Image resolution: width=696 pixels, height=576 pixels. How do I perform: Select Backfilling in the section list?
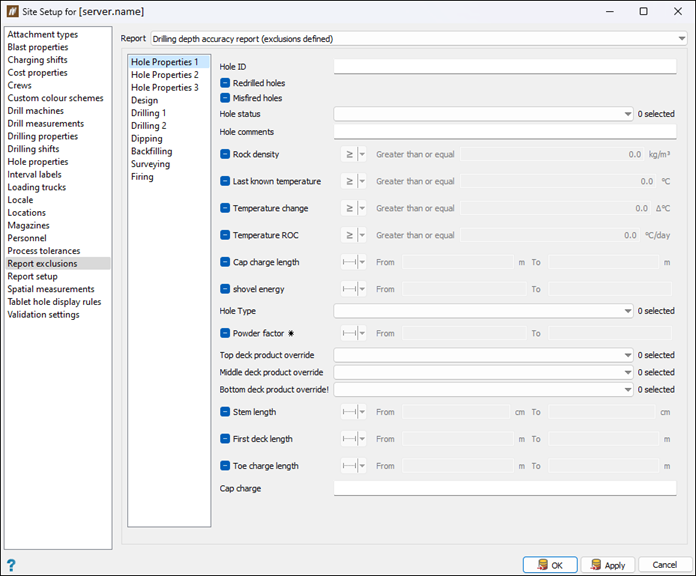click(152, 152)
